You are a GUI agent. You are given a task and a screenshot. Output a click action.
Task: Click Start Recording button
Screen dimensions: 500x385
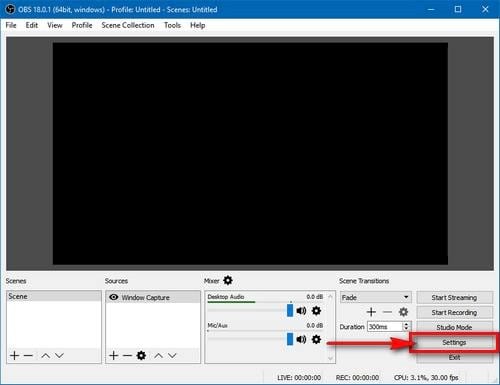tap(454, 312)
